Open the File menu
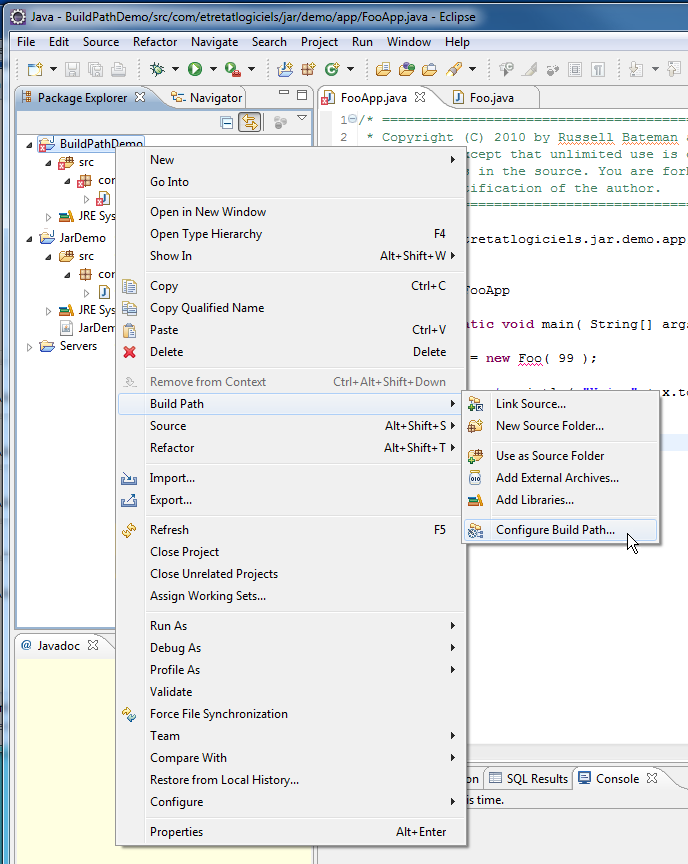This screenshot has width=688, height=864. [x=26, y=42]
